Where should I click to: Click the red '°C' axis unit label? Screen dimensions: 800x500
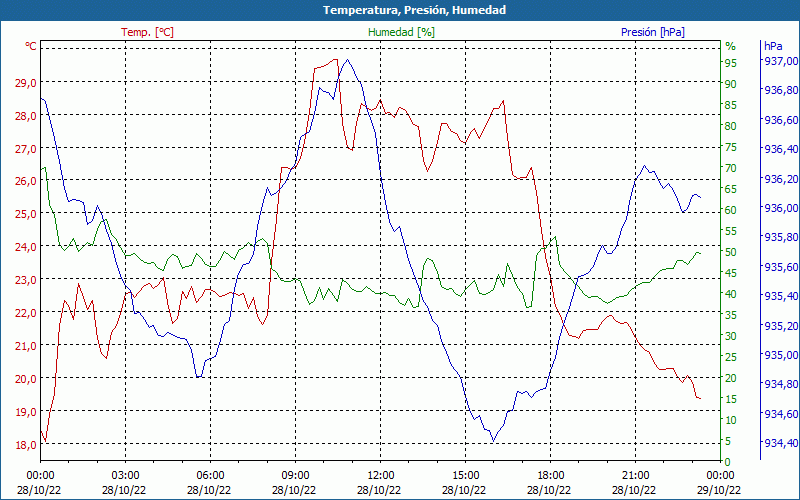[31, 46]
